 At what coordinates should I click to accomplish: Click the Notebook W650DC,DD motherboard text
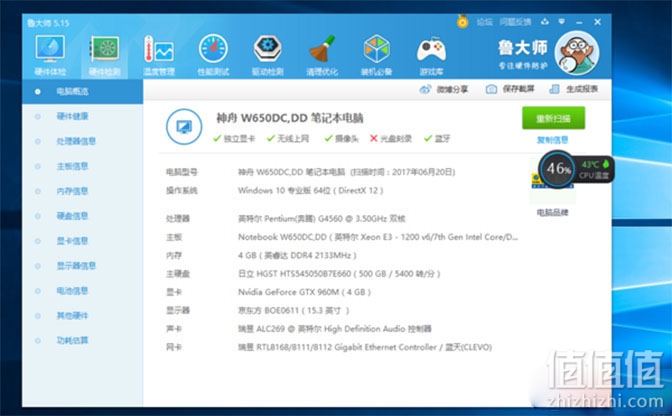378,237
